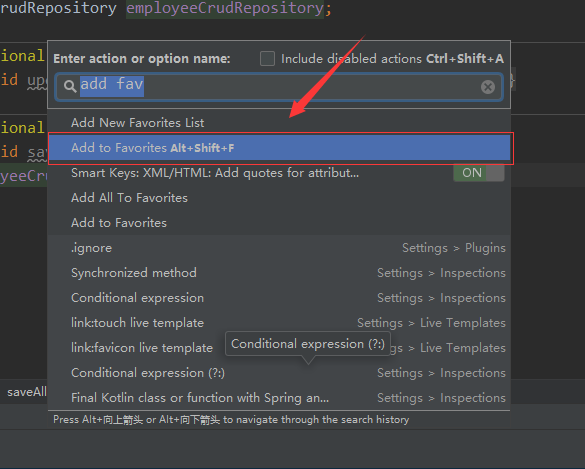Viewport: 585px width, 469px height.
Task: Select the Conditional expression inspection result
Action: (x=279, y=298)
